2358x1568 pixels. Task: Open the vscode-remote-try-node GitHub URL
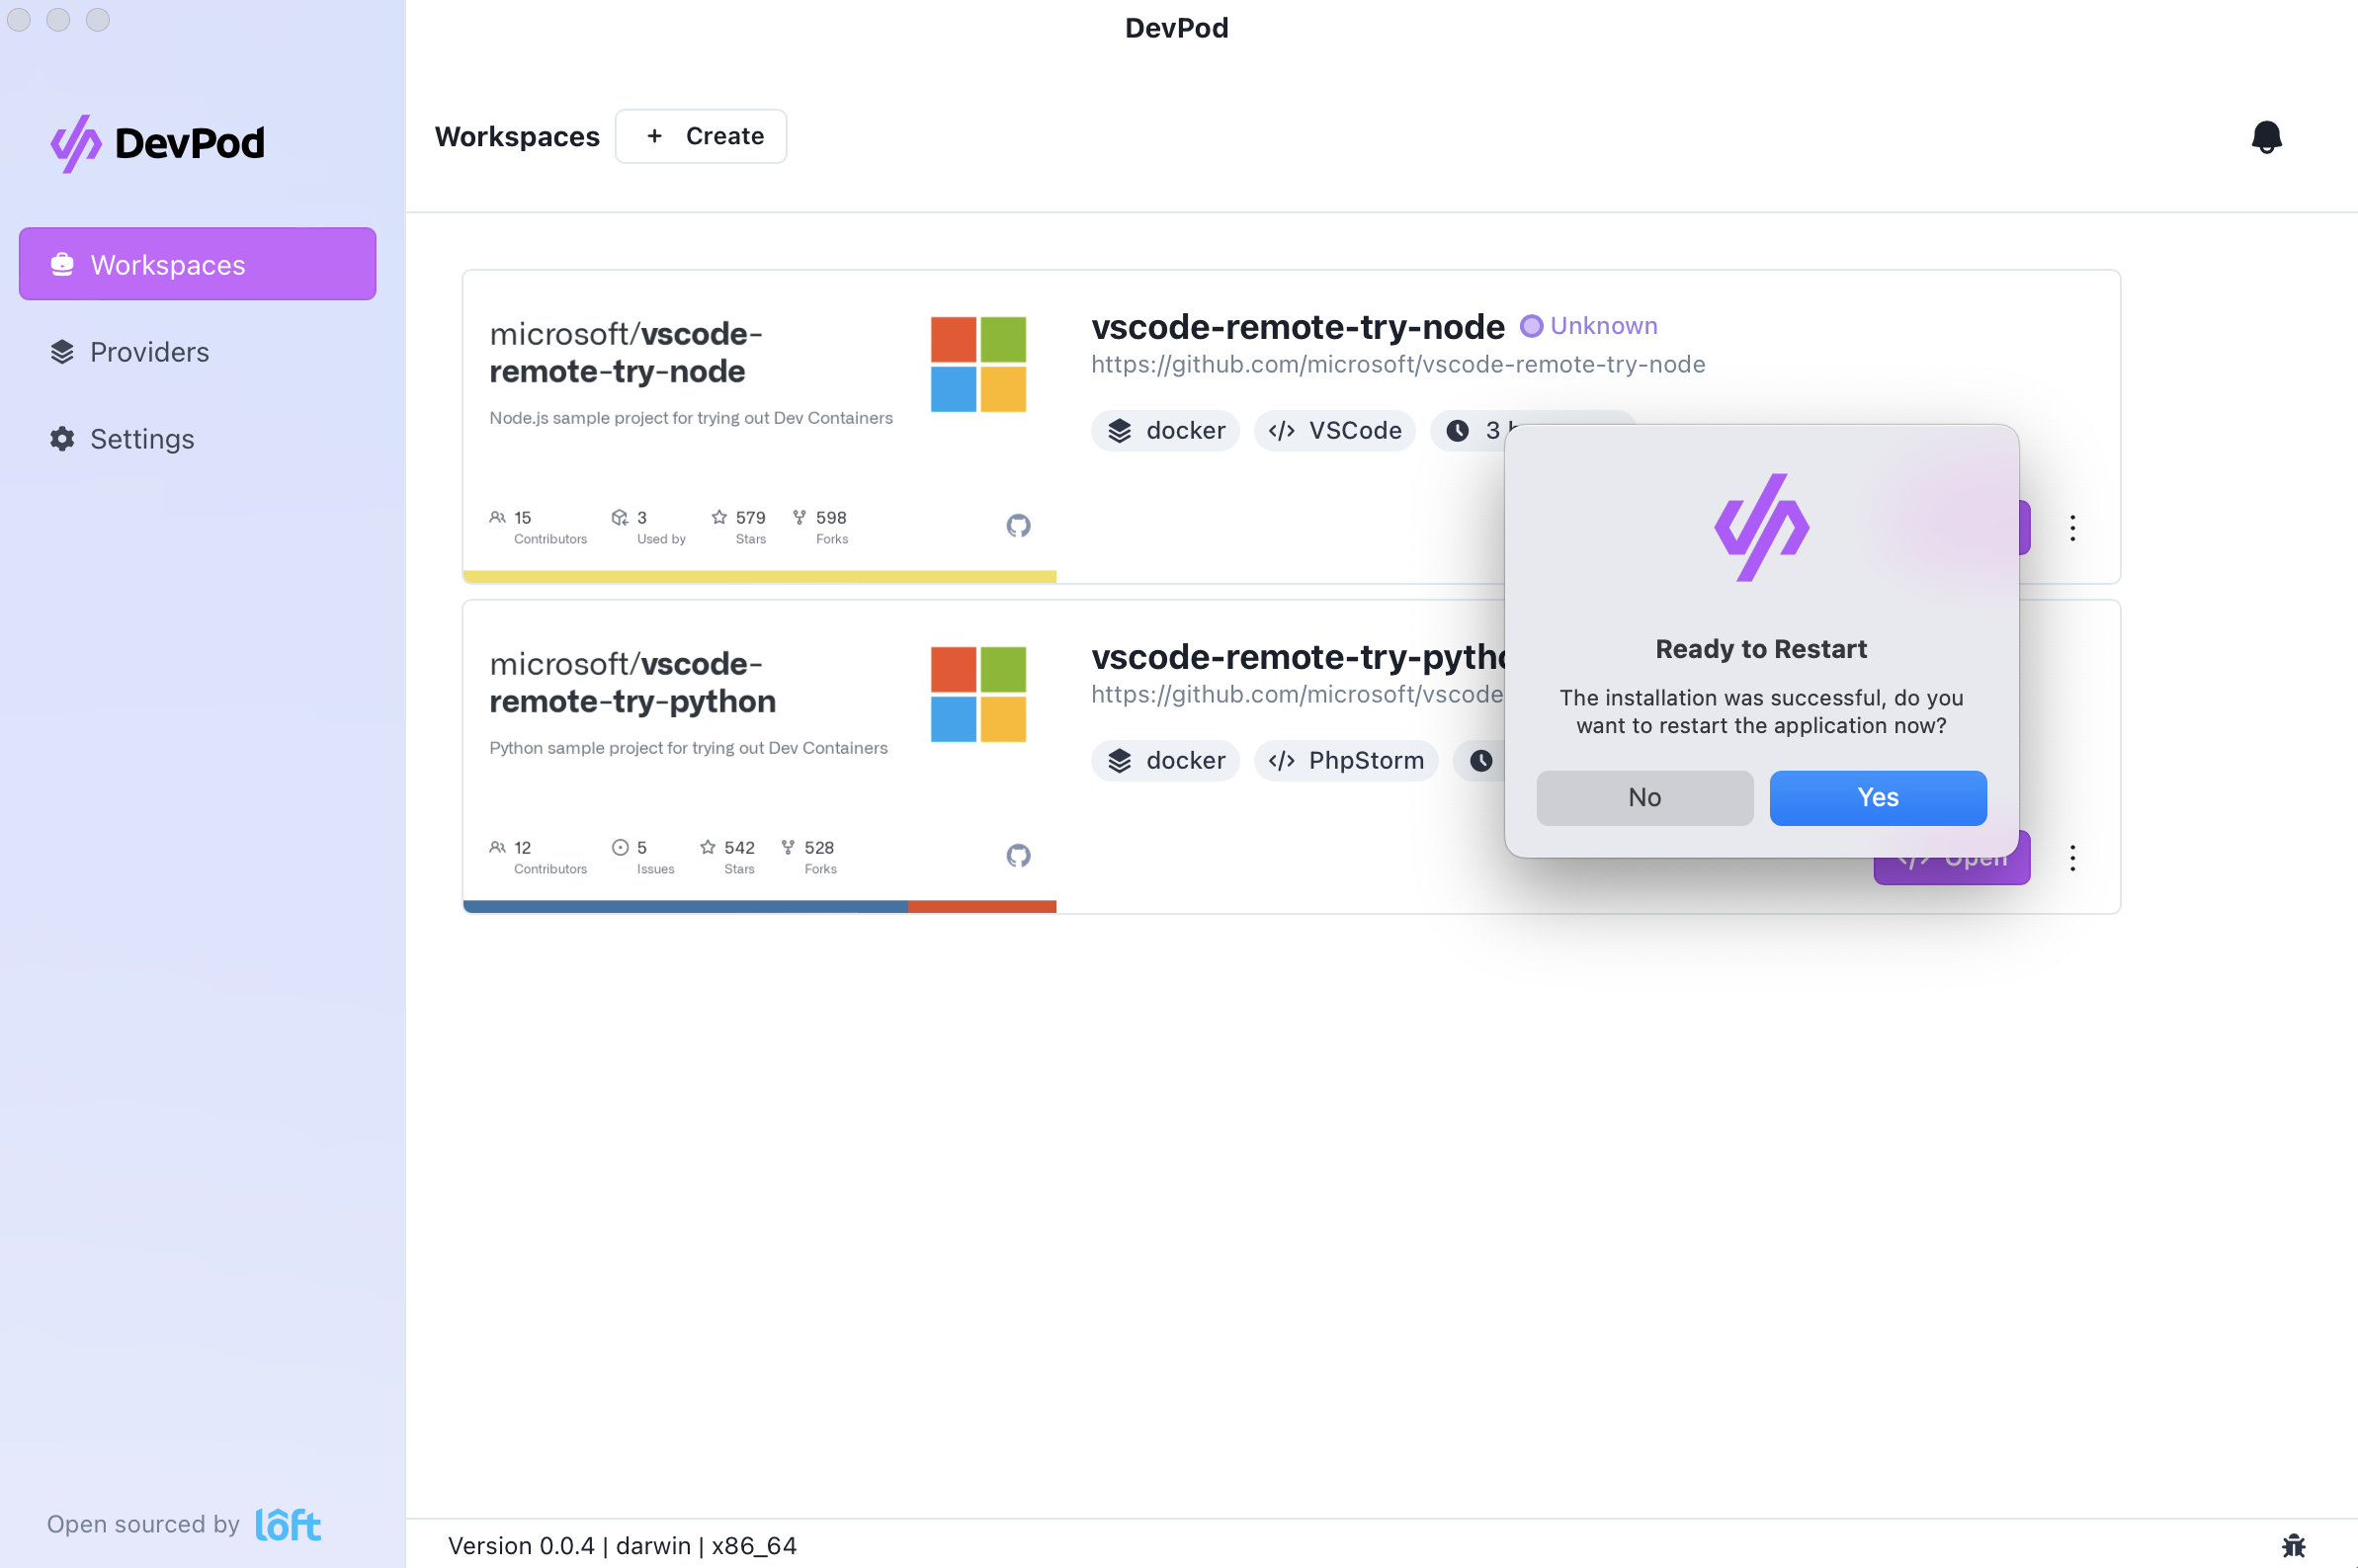(1397, 365)
